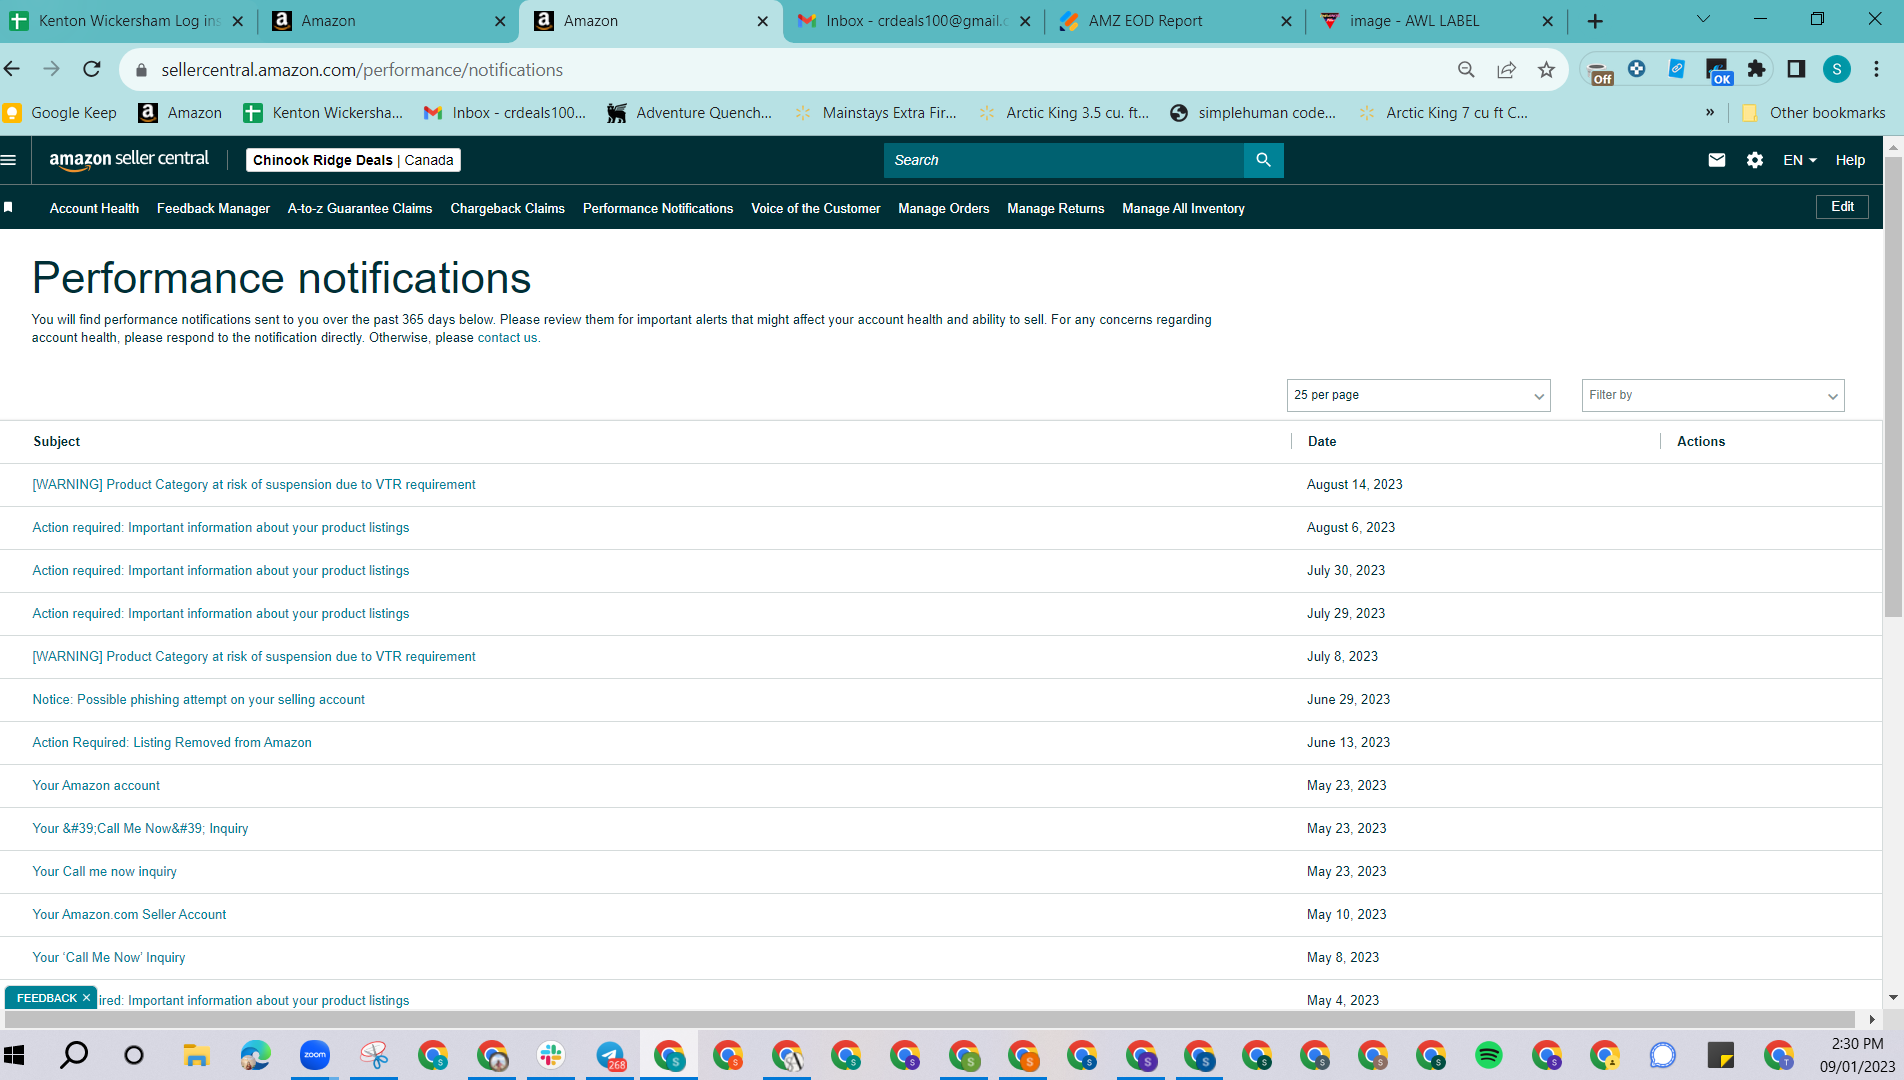Click the horizontal scrollbar right arrow
This screenshot has width=1904, height=1080.
point(1872,1019)
